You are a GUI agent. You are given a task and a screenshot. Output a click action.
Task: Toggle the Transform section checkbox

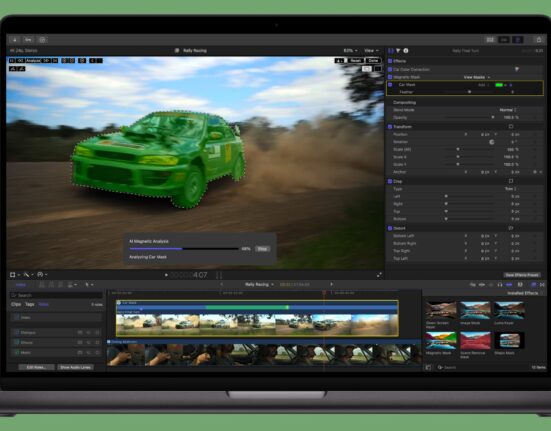coord(390,126)
